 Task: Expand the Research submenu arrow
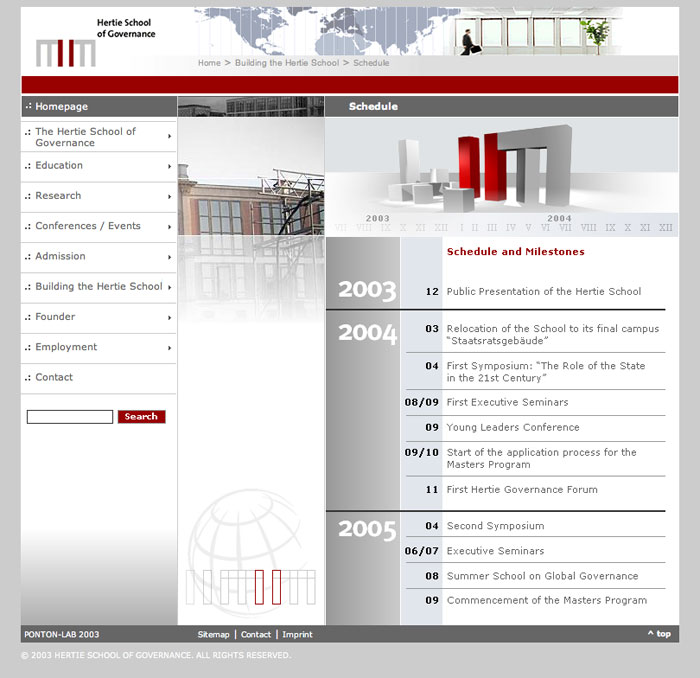170,197
